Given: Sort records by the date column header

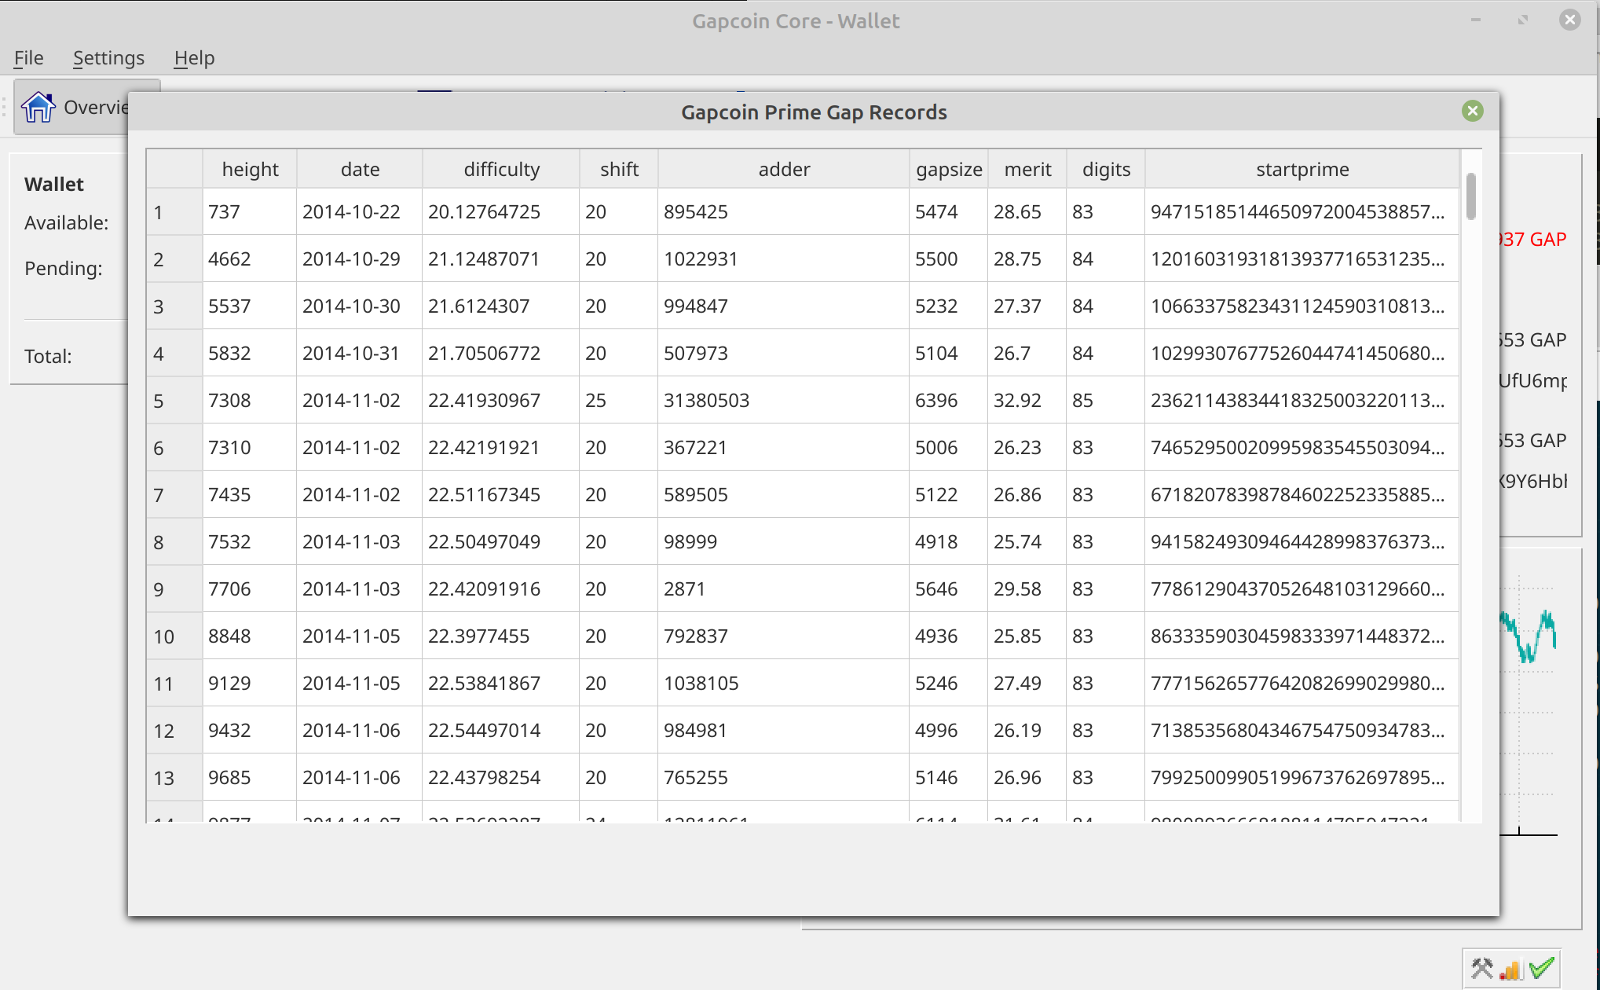Looking at the screenshot, I should [x=360, y=169].
